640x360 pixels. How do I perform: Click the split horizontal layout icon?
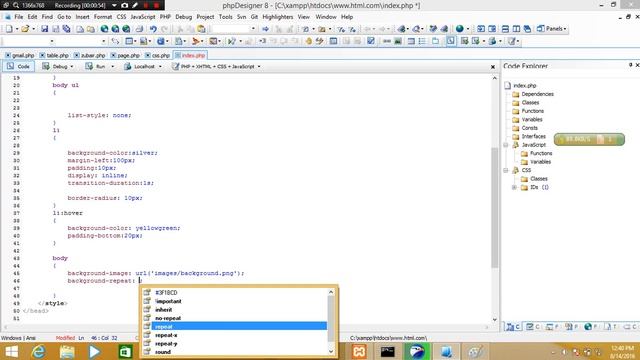click(x=505, y=29)
